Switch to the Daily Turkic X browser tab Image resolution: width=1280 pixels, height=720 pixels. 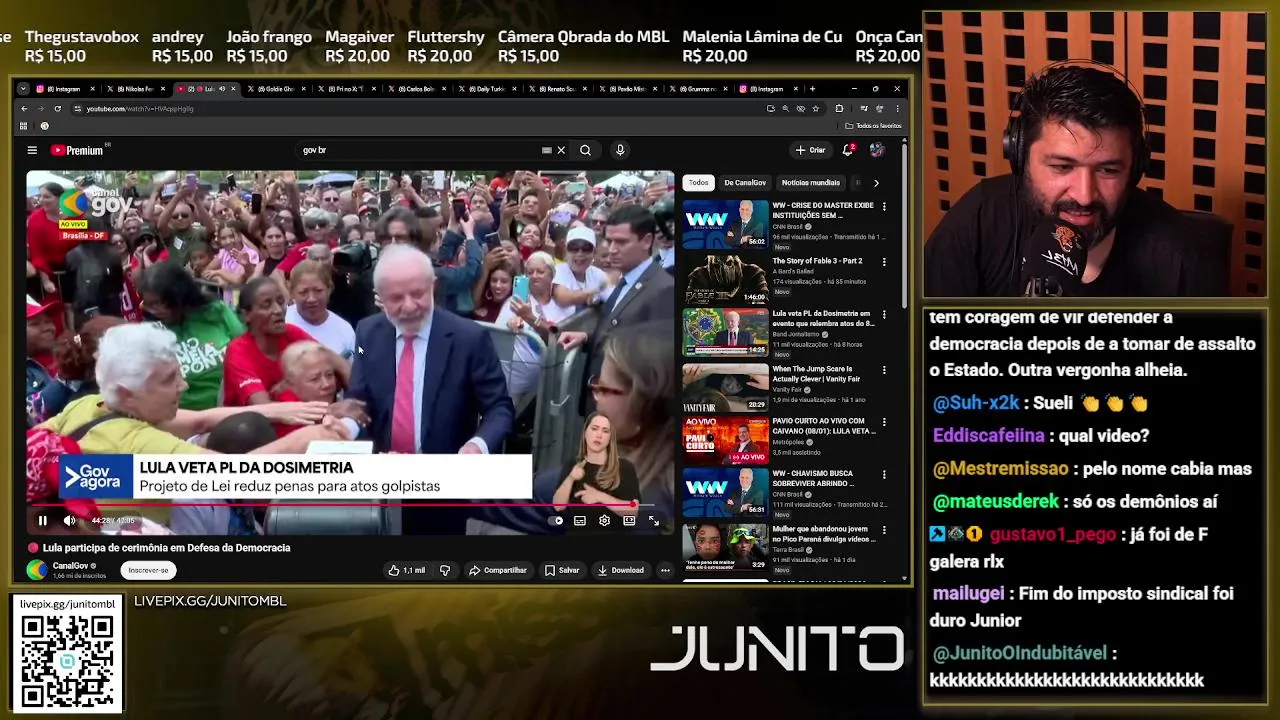coord(487,89)
